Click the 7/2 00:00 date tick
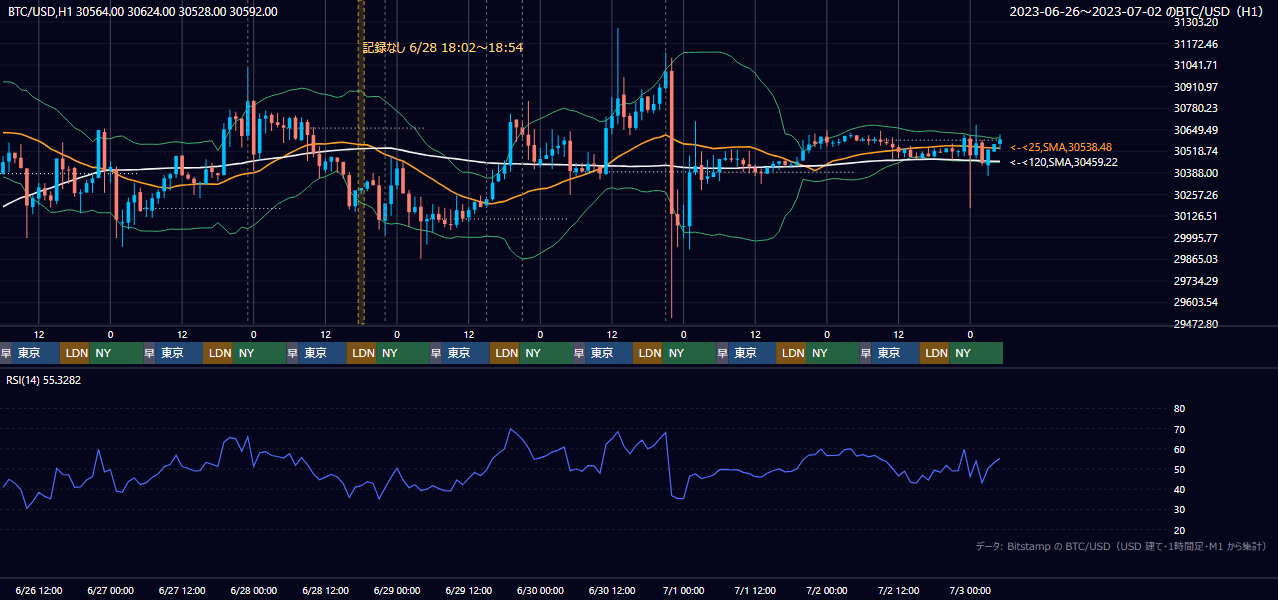 click(x=827, y=591)
